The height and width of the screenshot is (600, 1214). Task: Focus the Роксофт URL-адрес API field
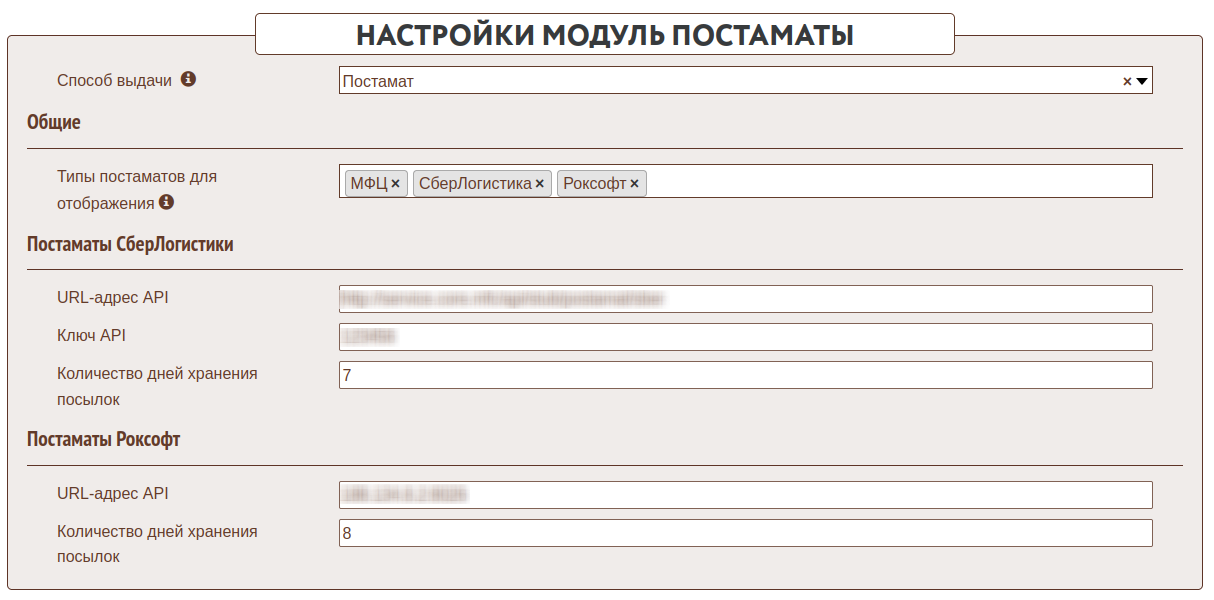tap(745, 495)
